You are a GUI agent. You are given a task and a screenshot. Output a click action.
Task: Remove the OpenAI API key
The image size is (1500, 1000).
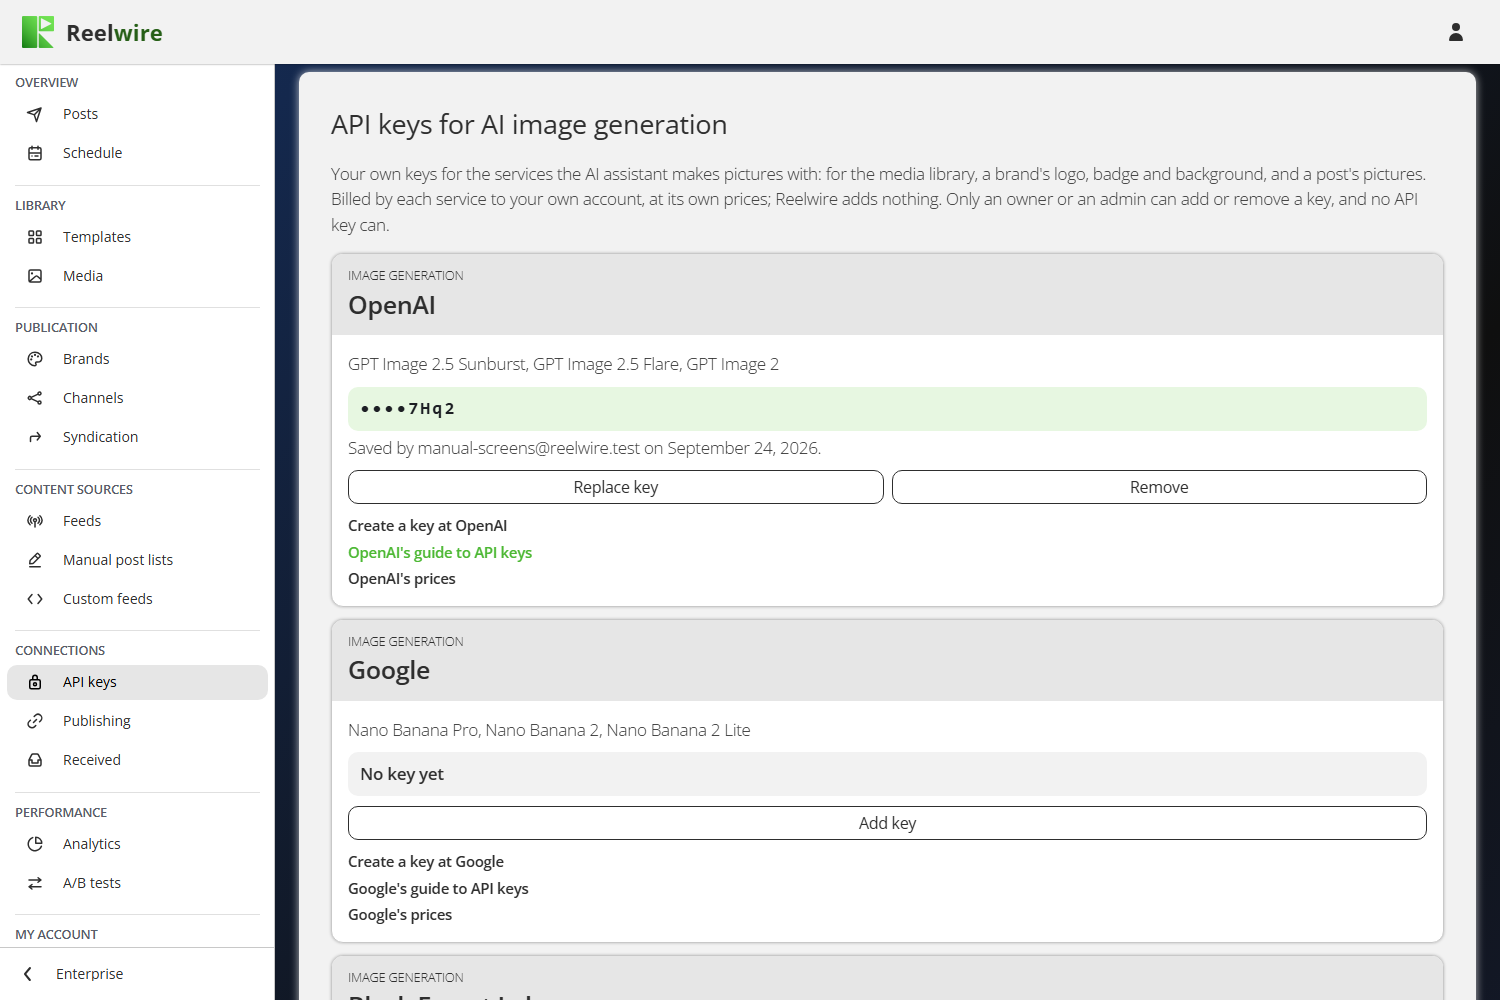pos(1159,487)
